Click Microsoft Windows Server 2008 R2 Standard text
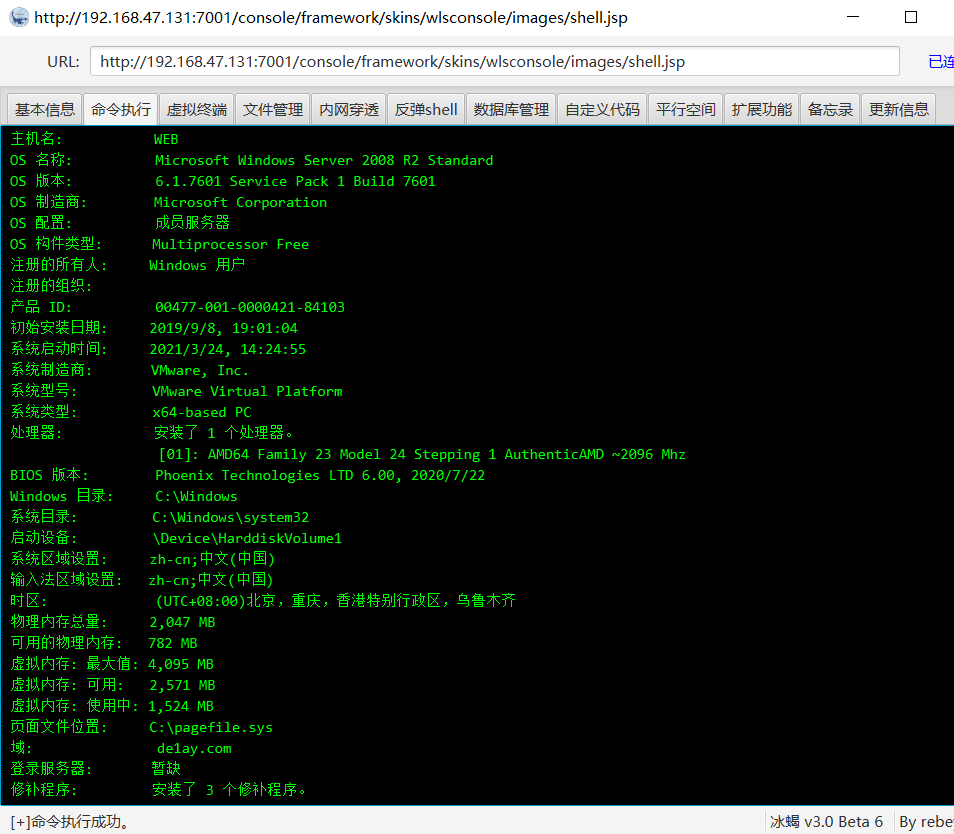Screen dimensions: 954x834 (x=324, y=160)
